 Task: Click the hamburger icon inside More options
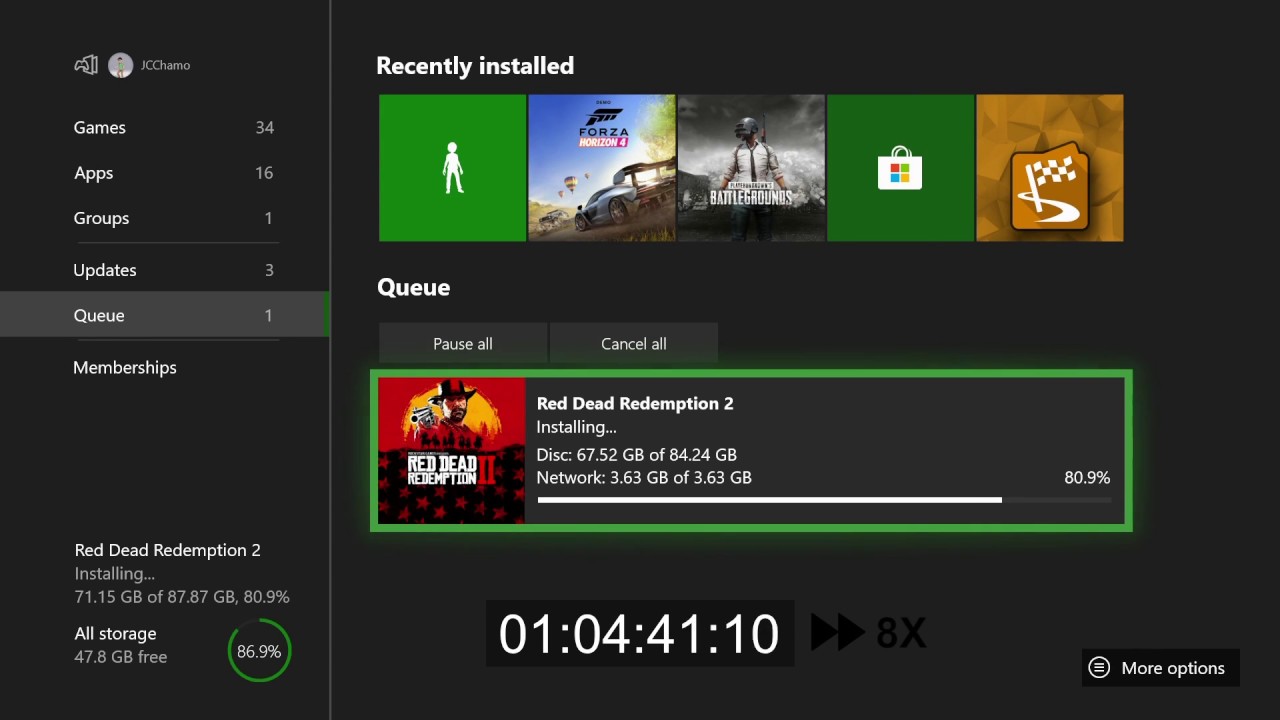click(x=1099, y=668)
